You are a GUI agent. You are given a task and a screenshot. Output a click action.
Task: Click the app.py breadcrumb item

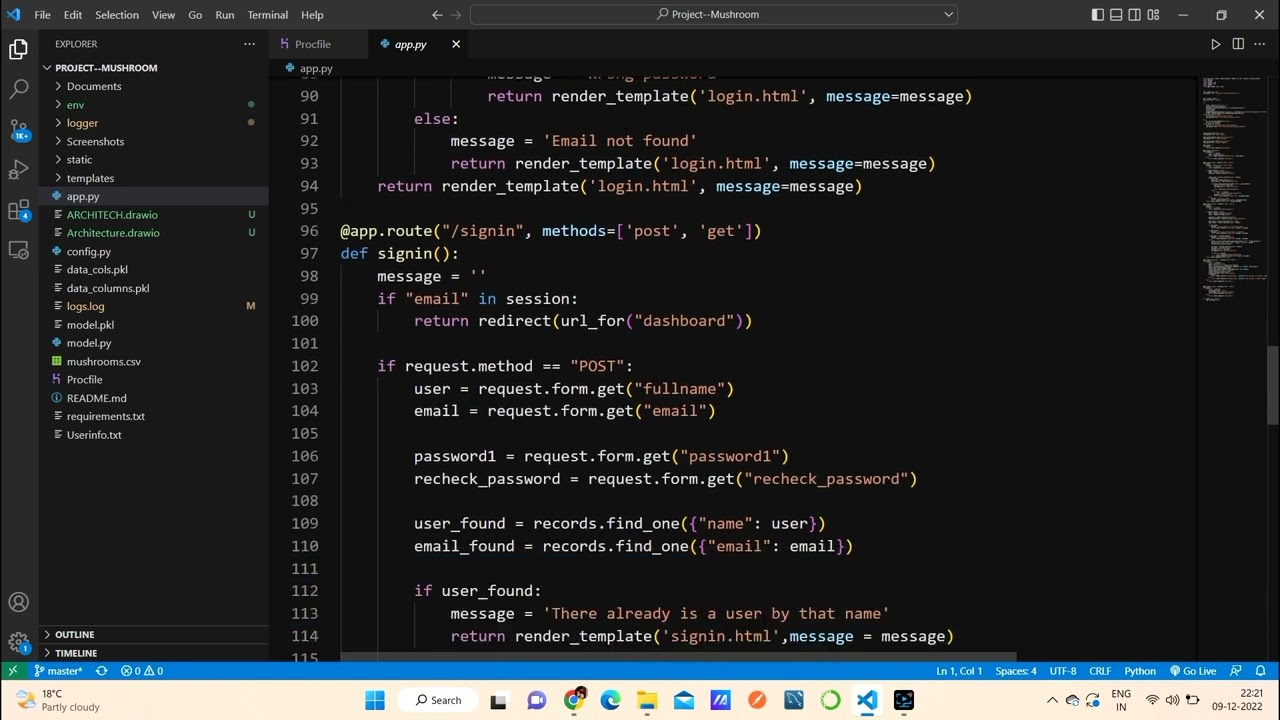(x=309, y=68)
